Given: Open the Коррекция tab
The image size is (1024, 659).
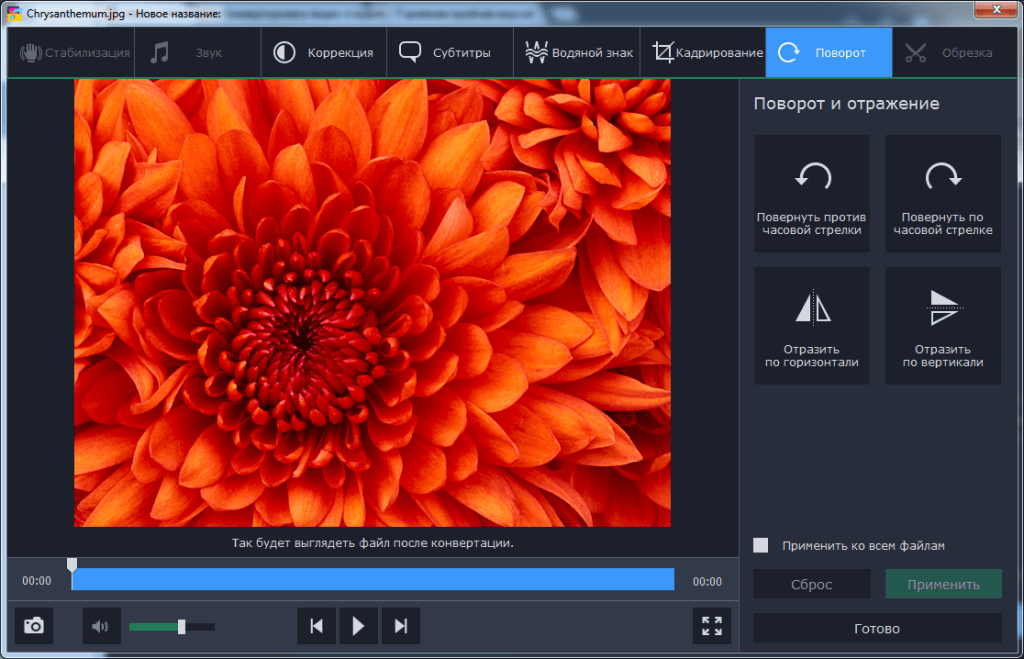Looking at the screenshot, I should tap(324, 53).
